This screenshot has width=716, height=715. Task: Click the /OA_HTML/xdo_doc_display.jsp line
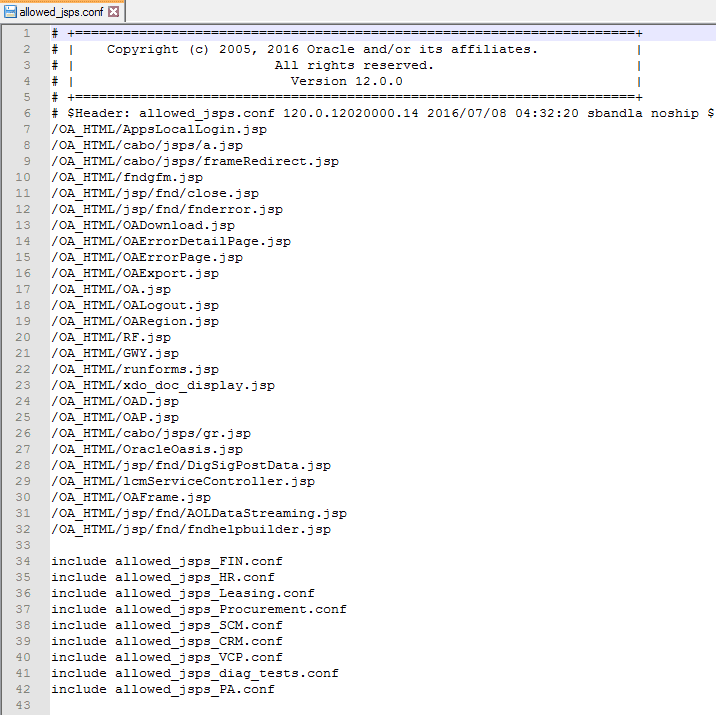163,385
